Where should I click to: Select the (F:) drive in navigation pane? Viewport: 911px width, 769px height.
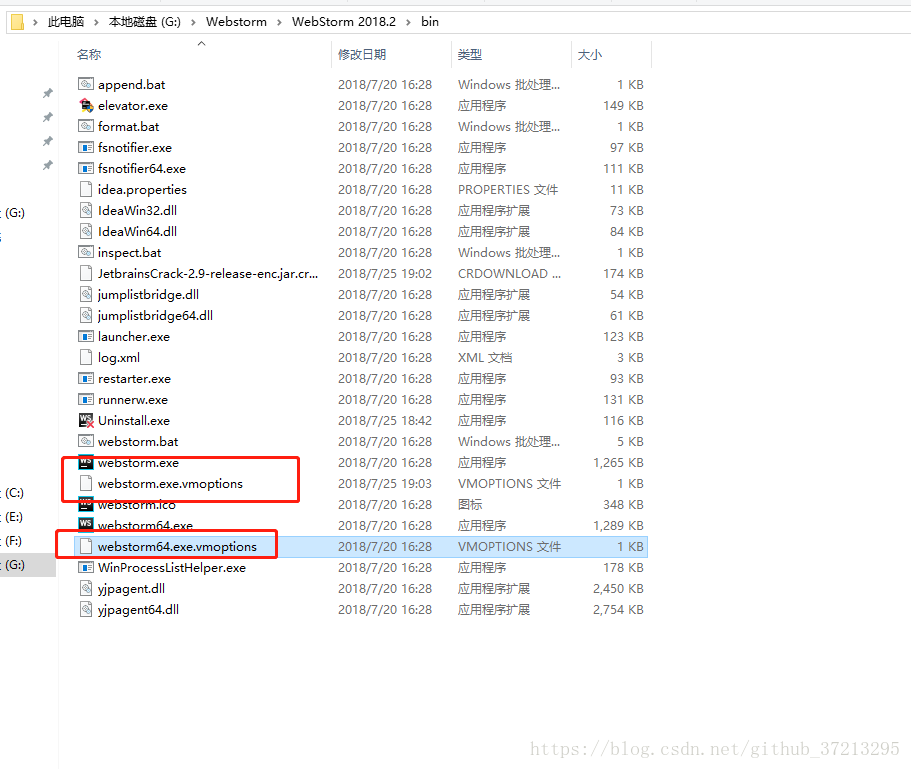click(x=13, y=541)
